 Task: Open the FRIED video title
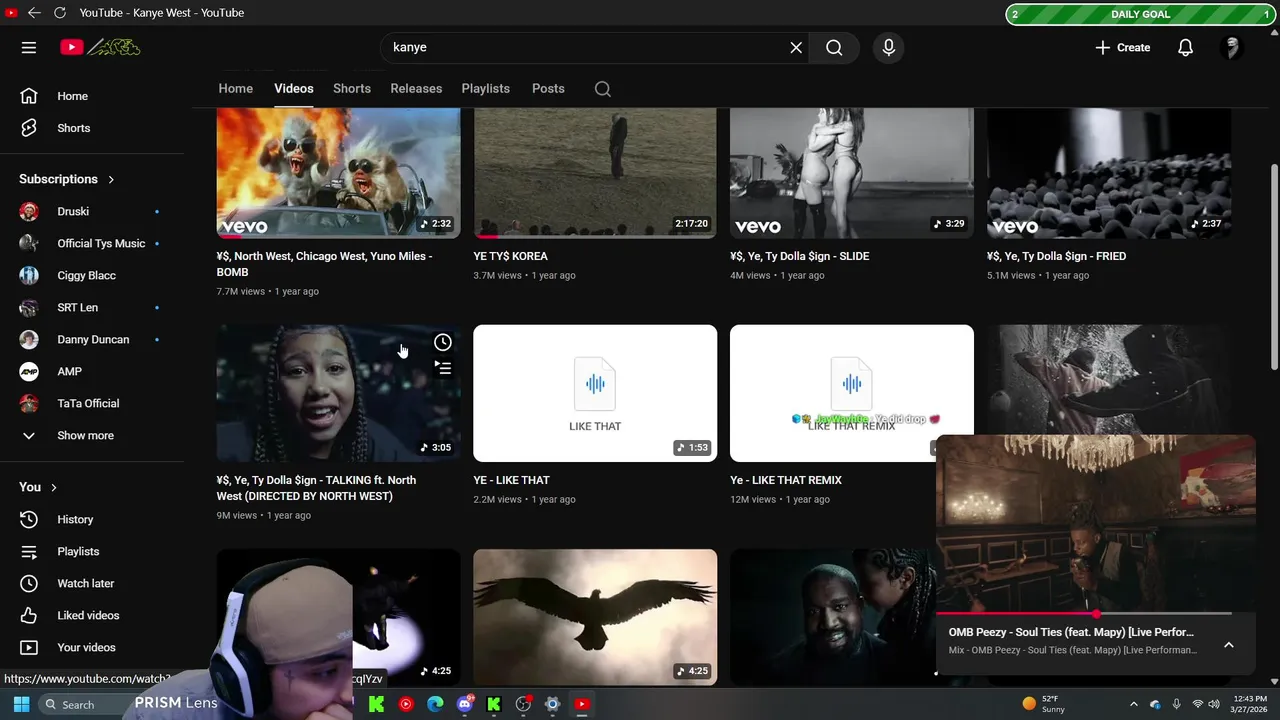click(x=1057, y=256)
